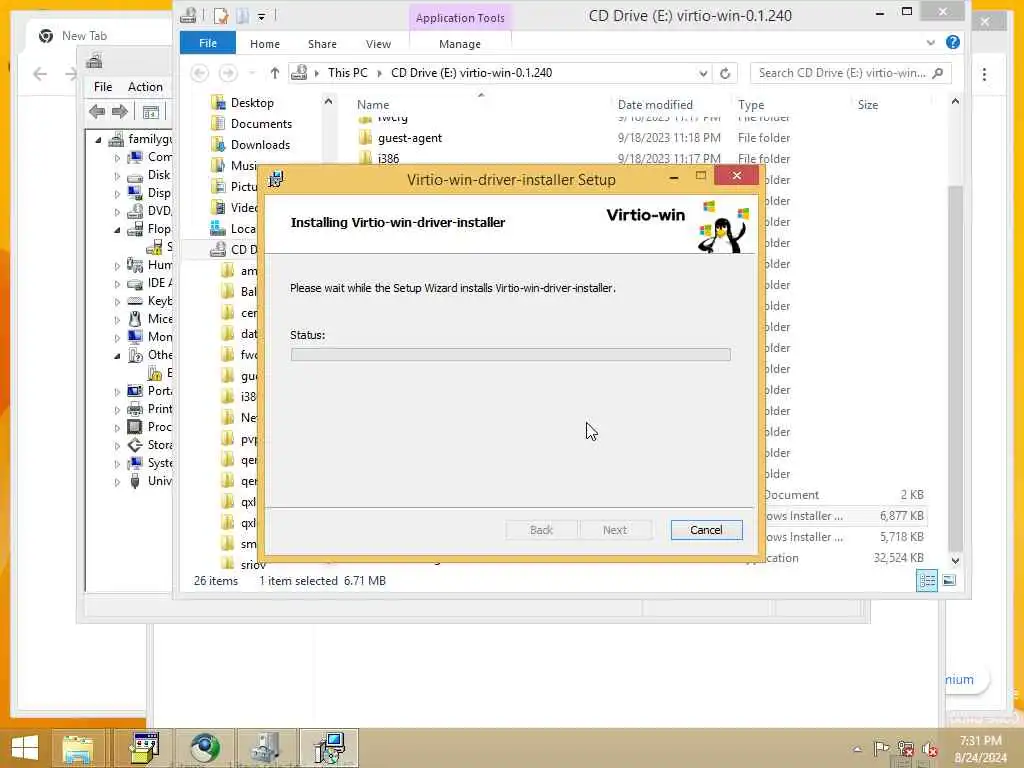Select the Universal Serial Bus category icon
This screenshot has width=1024, height=768.
point(135,481)
